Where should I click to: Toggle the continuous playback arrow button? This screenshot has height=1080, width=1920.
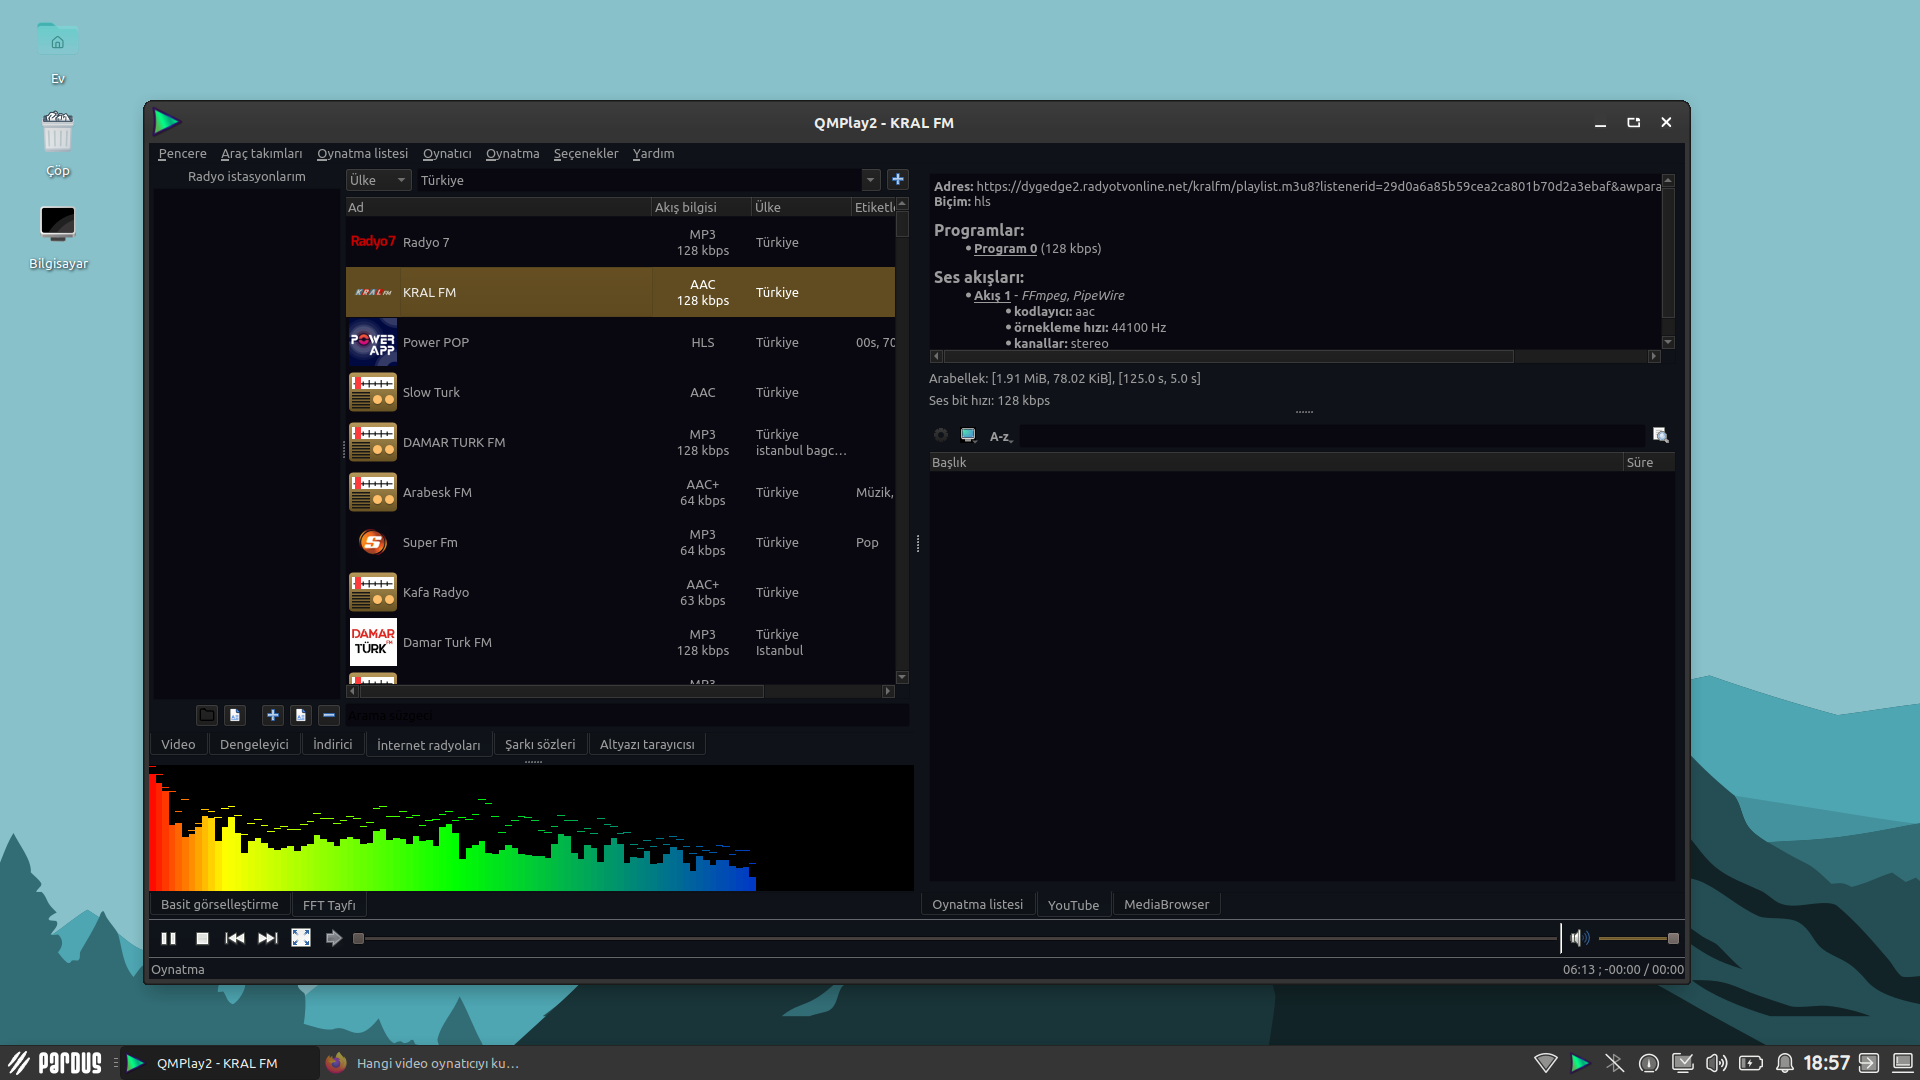[334, 938]
